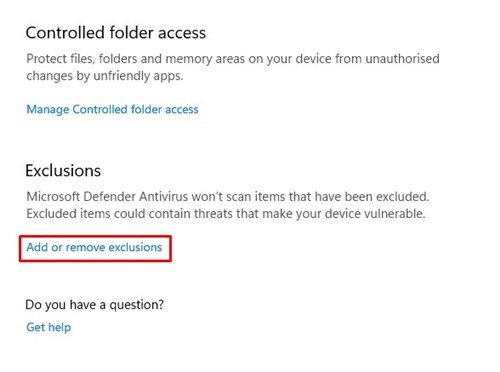
Task: Click the word 'folders' in the Protect files sentence
Action: coord(118,59)
